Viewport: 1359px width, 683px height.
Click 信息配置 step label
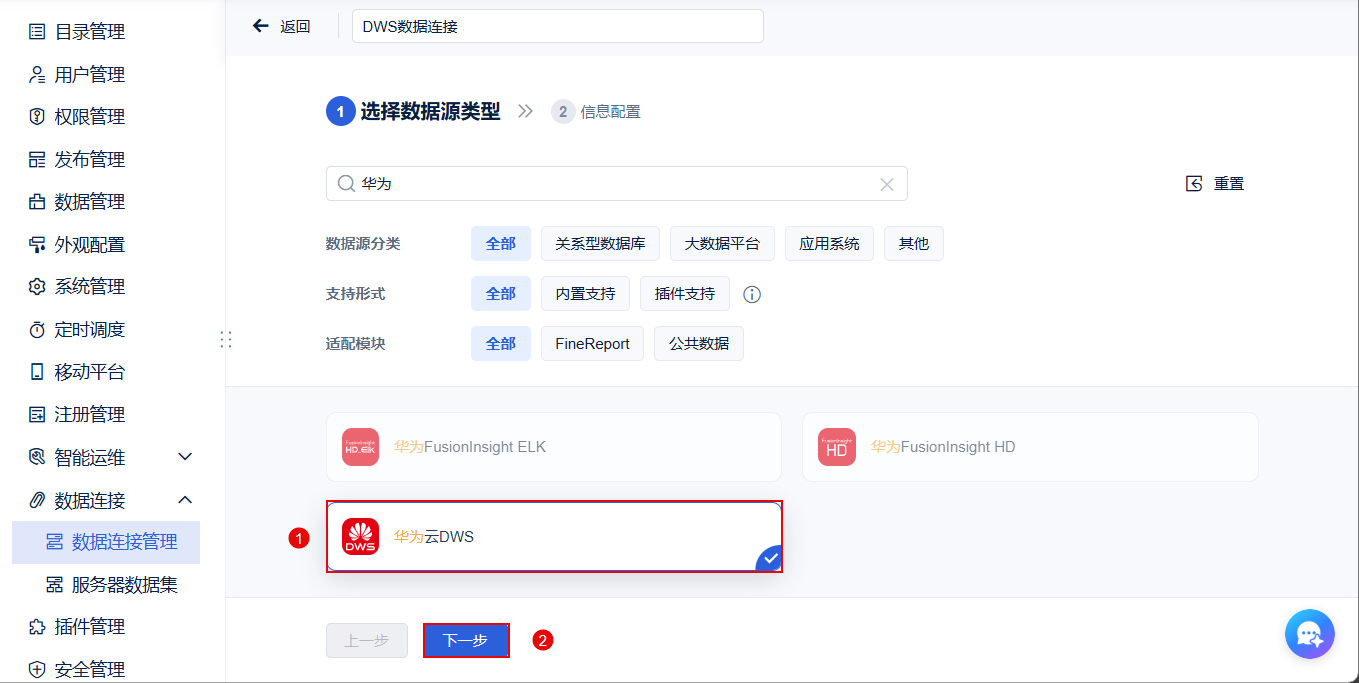610,112
